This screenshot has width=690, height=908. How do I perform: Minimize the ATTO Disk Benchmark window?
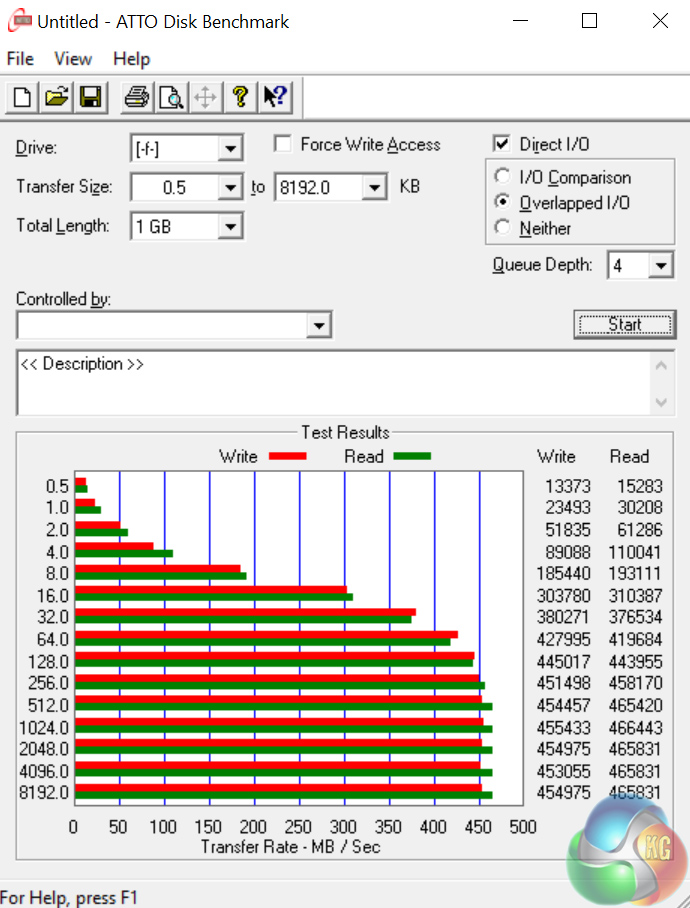pyautogui.click(x=520, y=21)
